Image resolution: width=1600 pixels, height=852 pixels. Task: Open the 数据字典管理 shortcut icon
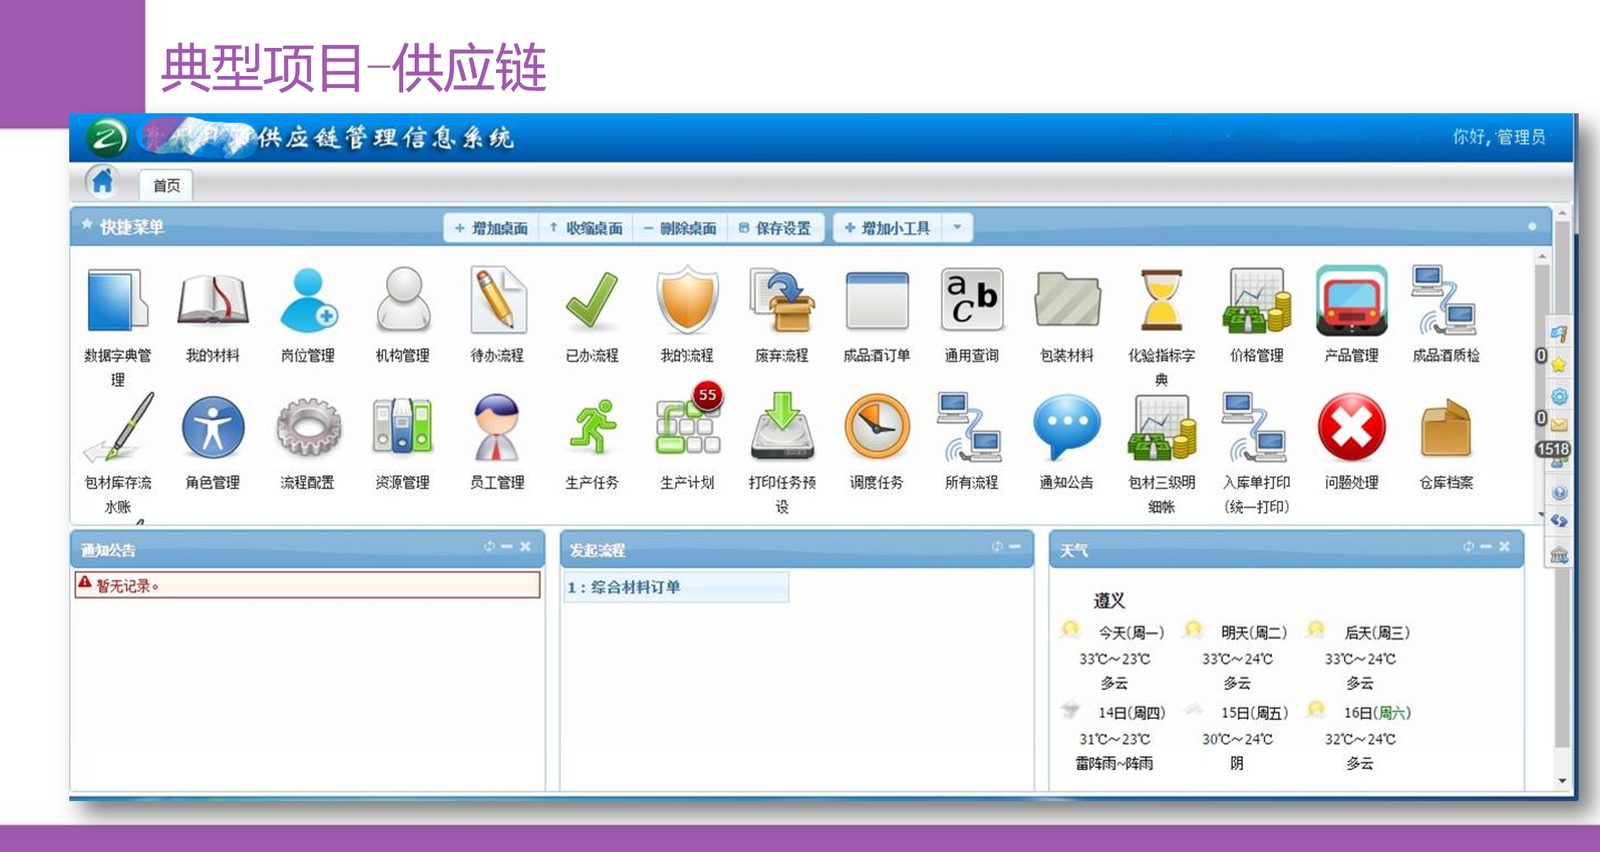click(117, 300)
